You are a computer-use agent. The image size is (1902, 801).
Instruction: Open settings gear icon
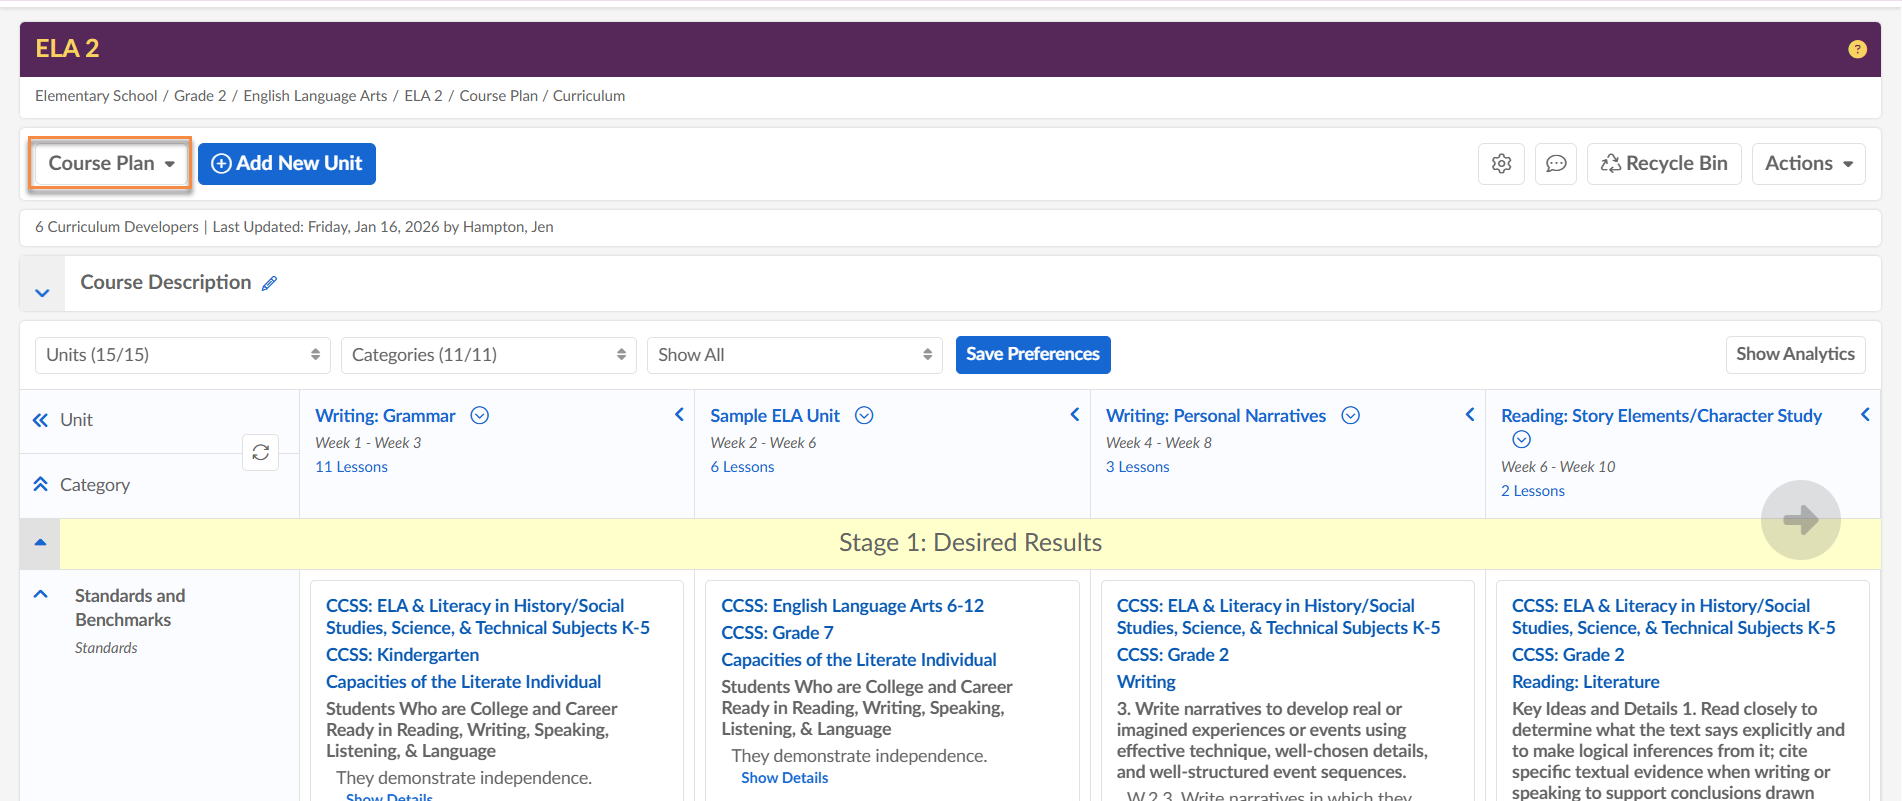(1501, 164)
